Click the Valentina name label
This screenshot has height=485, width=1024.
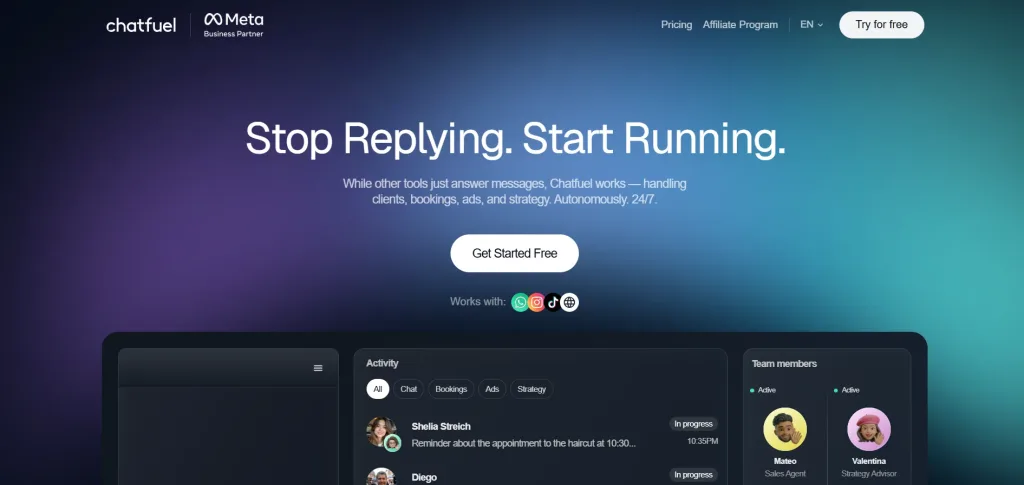(x=869, y=461)
